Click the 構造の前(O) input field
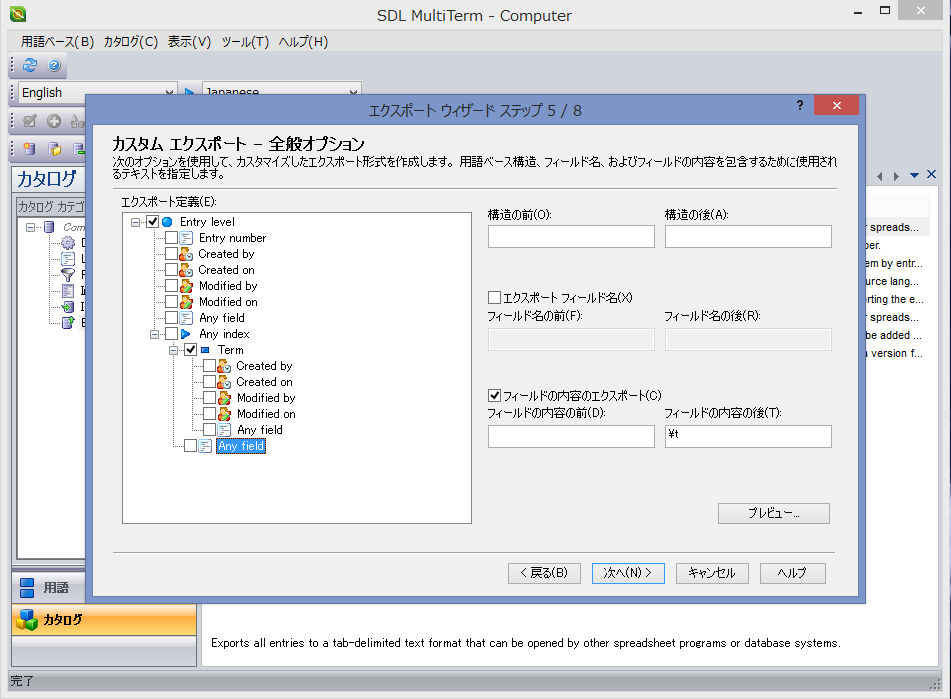 click(571, 236)
